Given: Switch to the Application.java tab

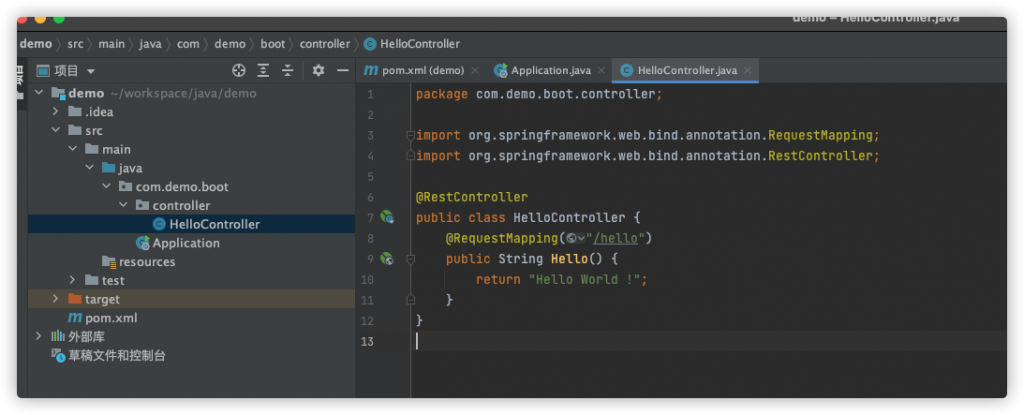Looking at the screenshot, I should click(542, 70).
